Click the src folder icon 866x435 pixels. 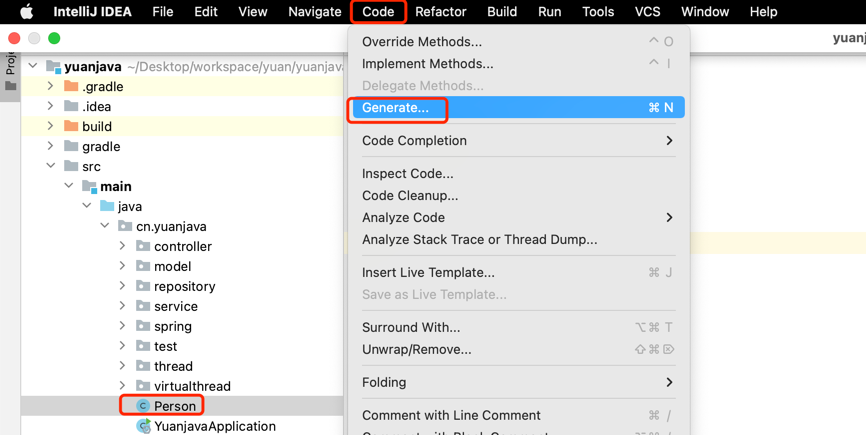pyautogui.click(x=71, y=166)
